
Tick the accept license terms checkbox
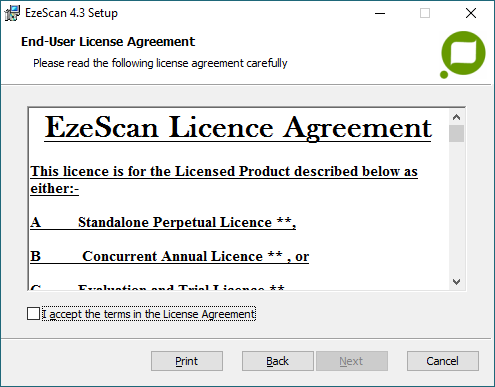33,314
